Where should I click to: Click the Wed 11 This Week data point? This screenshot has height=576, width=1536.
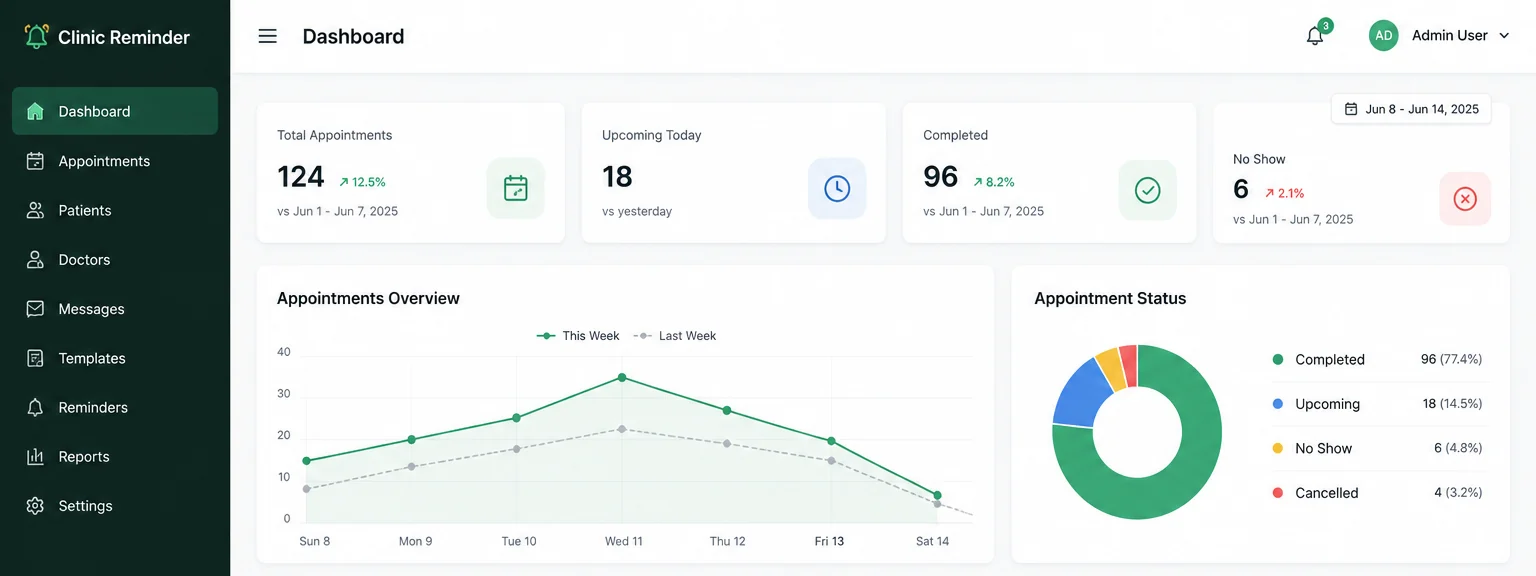coord(622,377)
